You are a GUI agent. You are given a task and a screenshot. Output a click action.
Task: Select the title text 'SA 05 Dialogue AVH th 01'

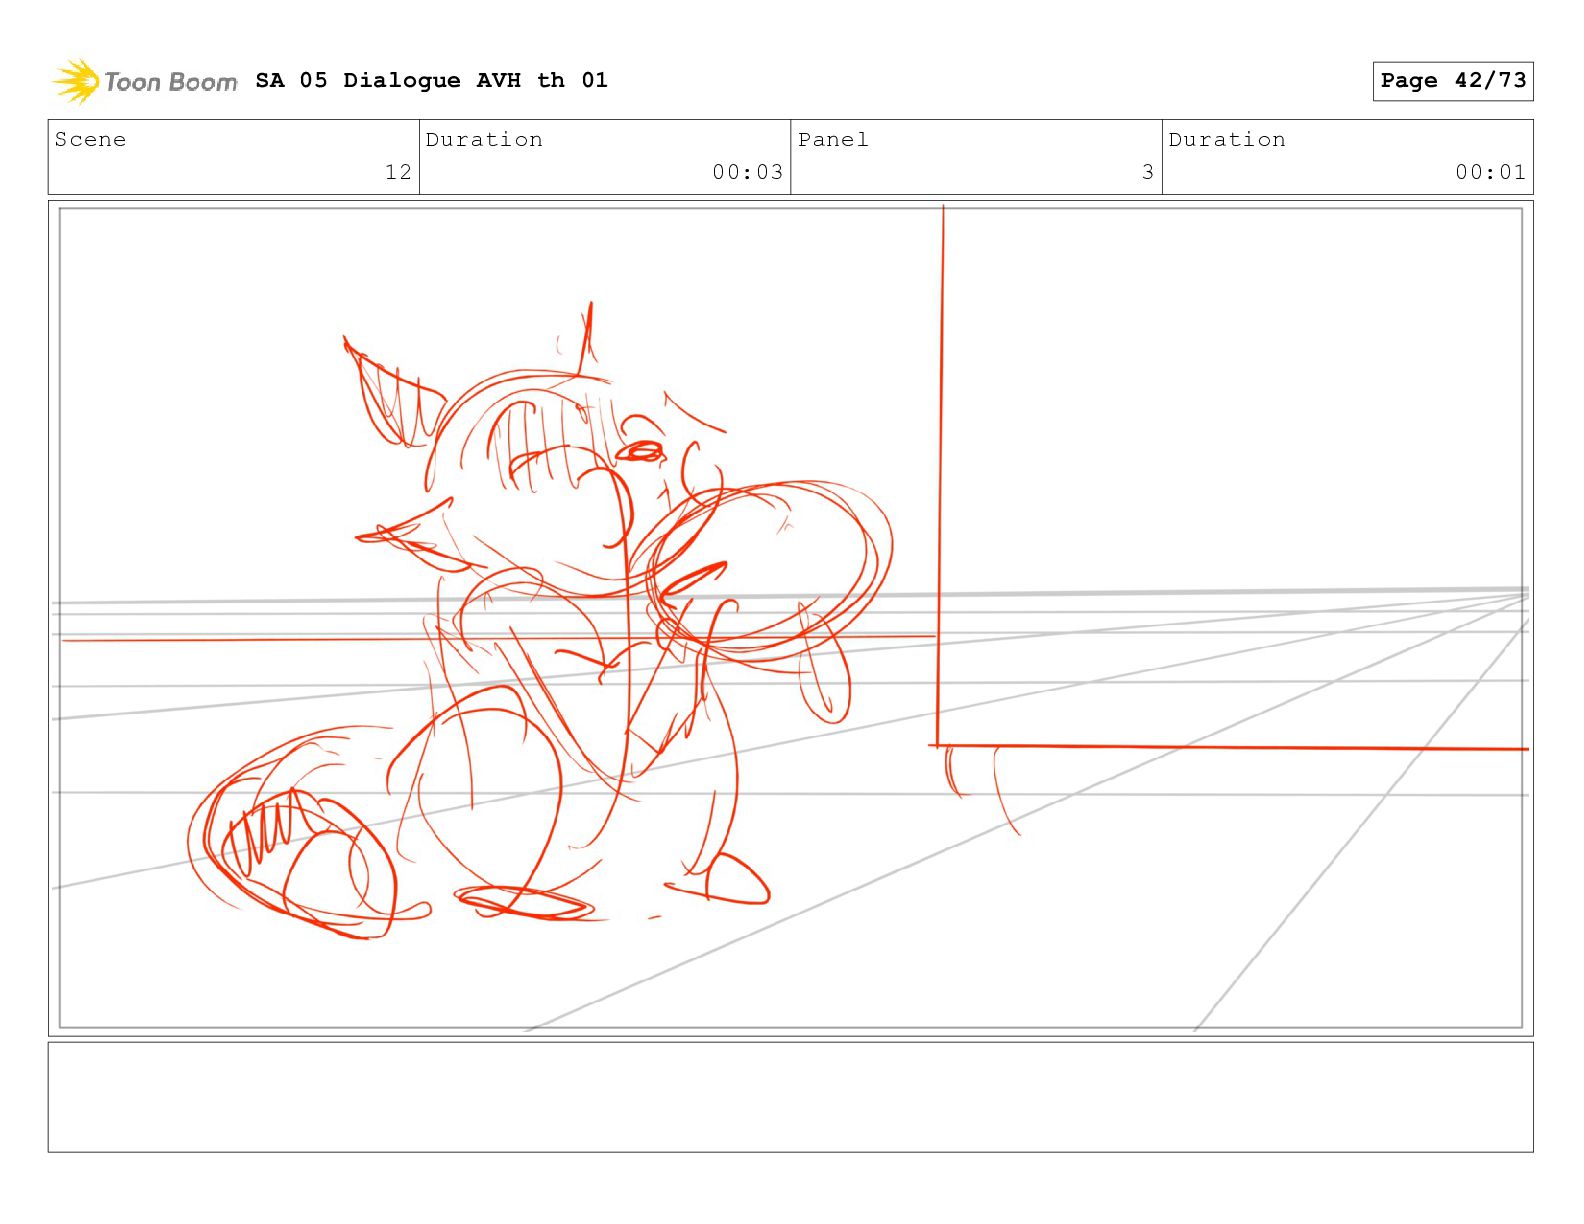431,80
